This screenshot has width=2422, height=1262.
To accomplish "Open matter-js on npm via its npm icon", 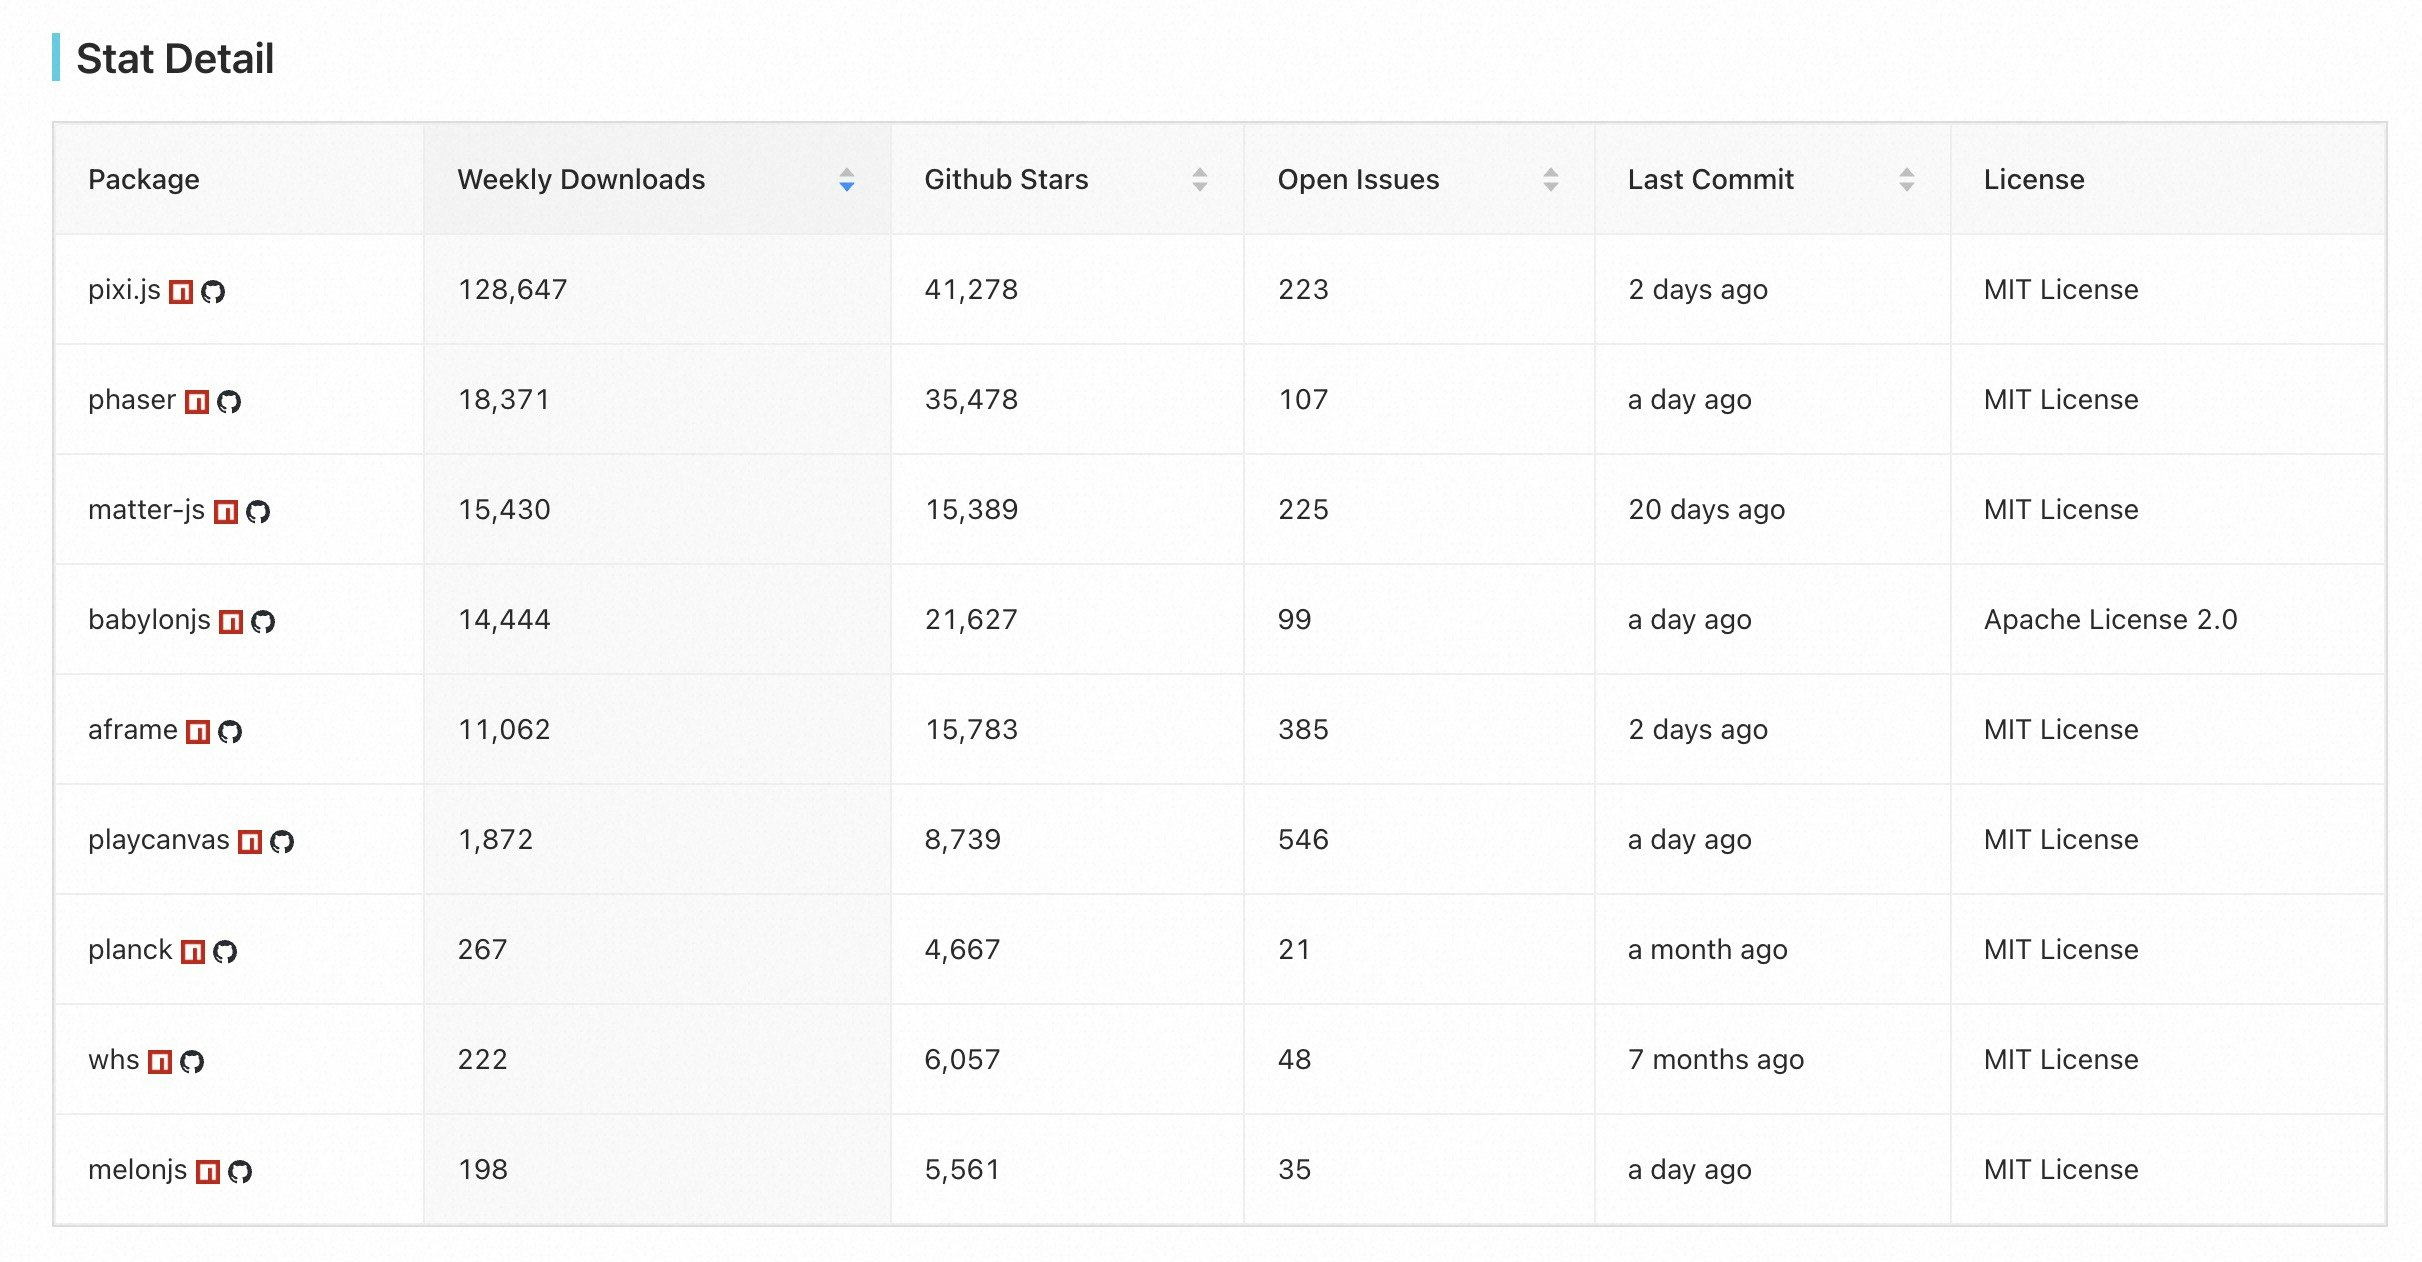I will (x=228, y=509).
